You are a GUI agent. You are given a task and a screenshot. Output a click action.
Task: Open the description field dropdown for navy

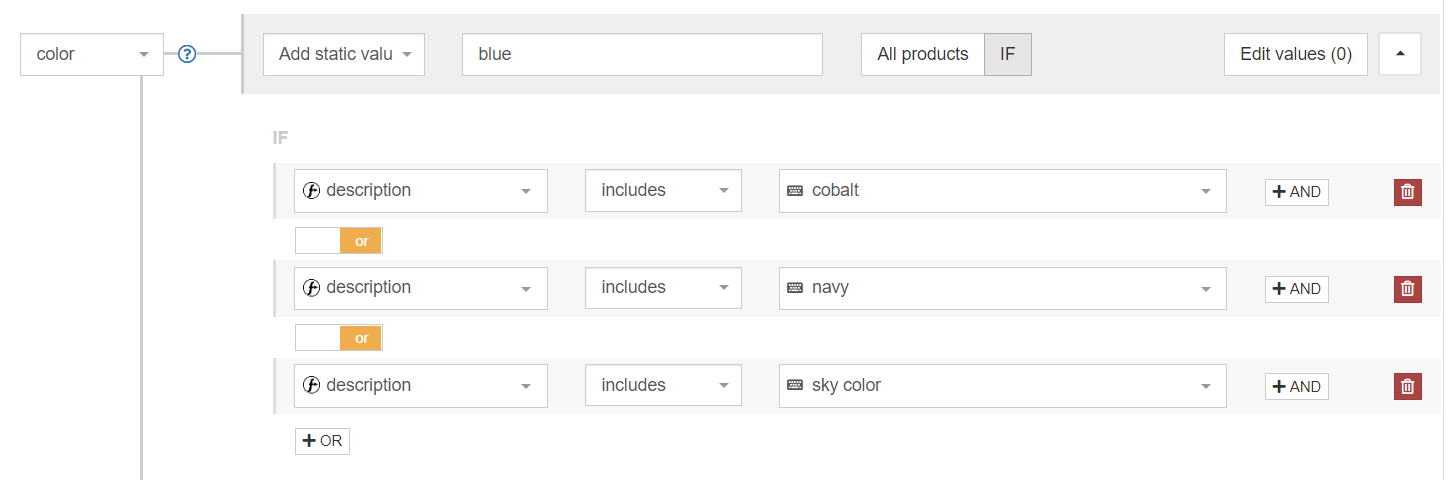click(x=420, y=288)
